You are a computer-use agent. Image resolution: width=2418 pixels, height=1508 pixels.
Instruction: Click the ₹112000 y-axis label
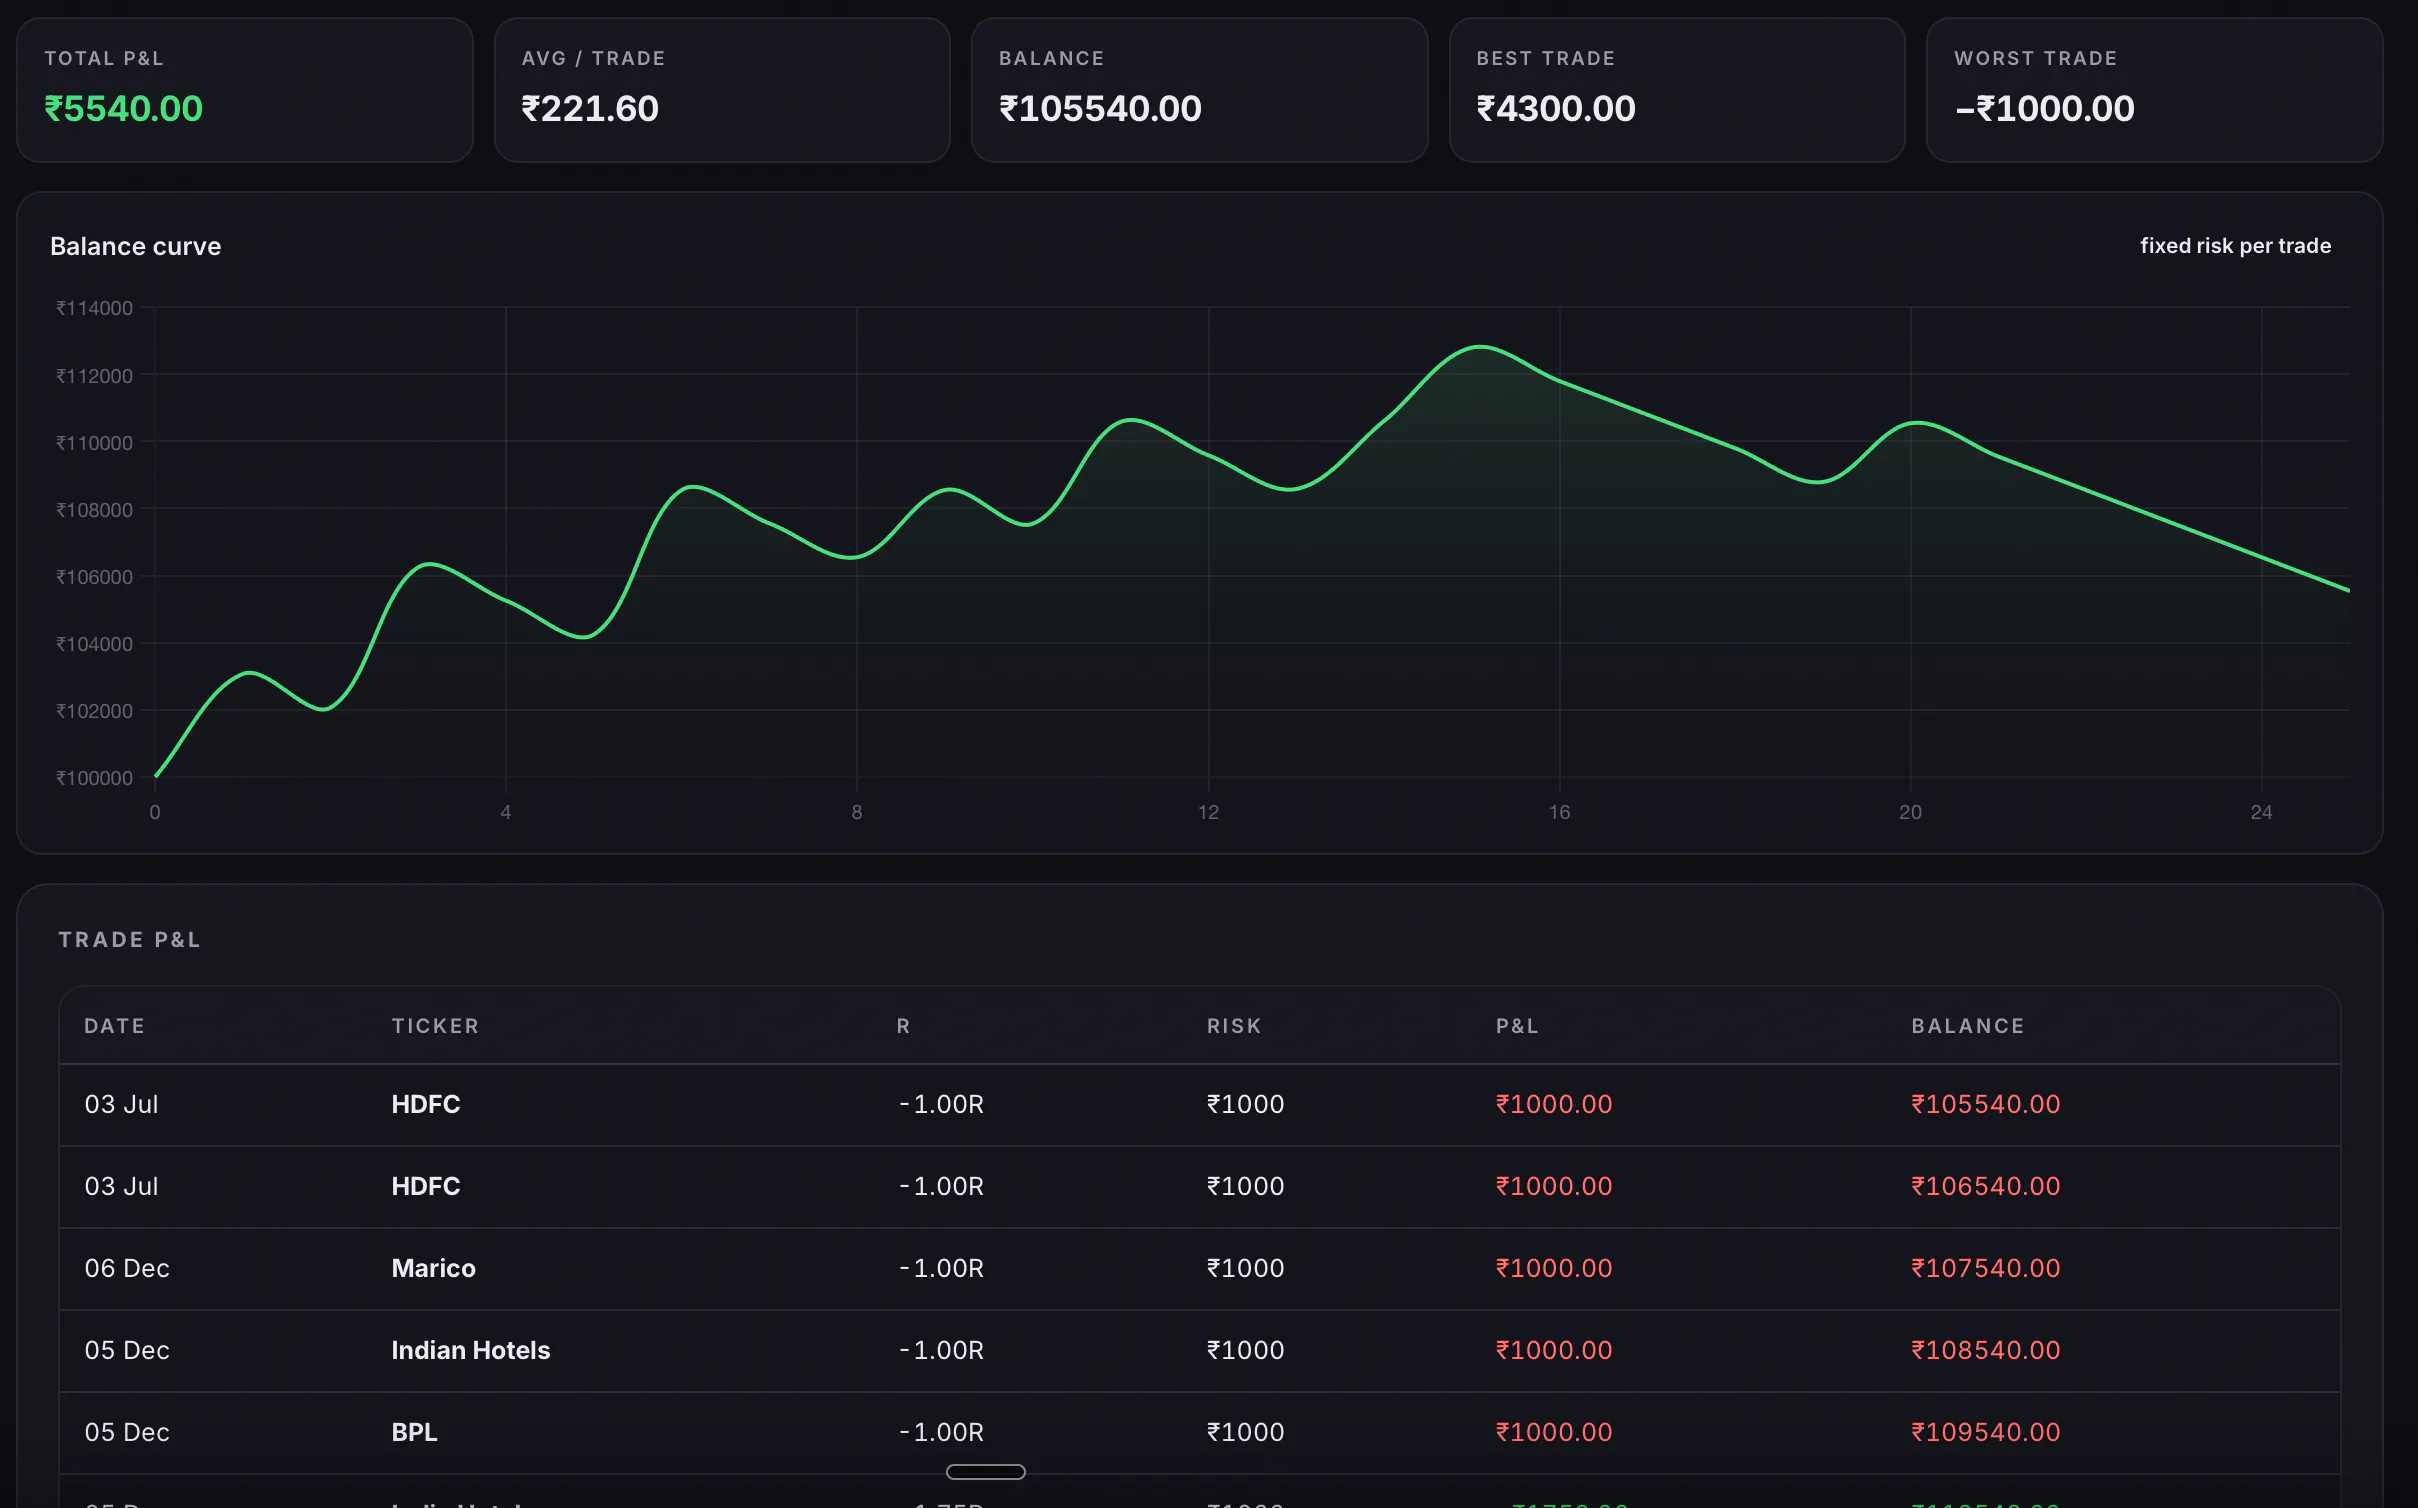click(x=94, y=376)
